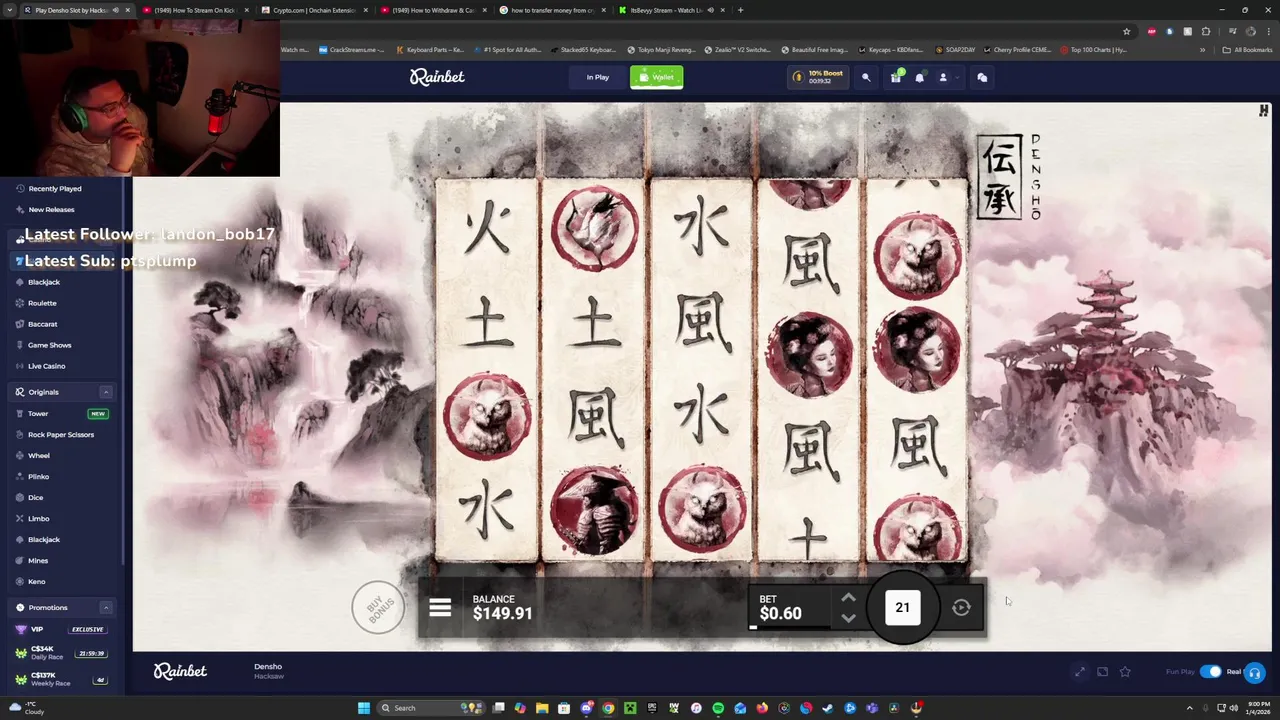
Task: Click the taskbar Search box
Action: [x=430, y=708]
